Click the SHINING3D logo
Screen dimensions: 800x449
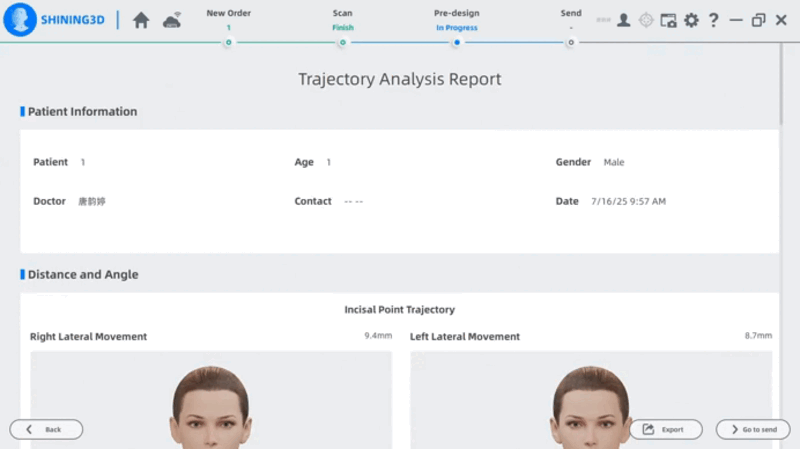54,19
